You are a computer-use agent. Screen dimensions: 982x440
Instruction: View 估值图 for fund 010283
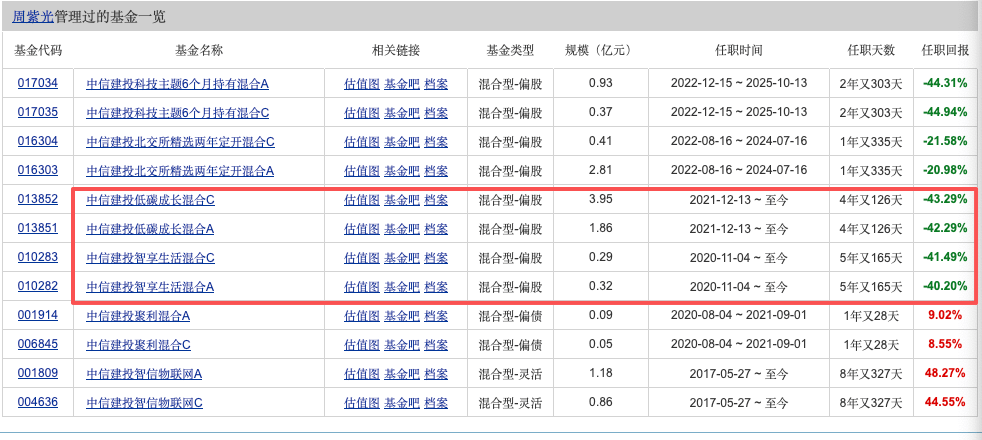pyautogui.click(x=361, y=258)
